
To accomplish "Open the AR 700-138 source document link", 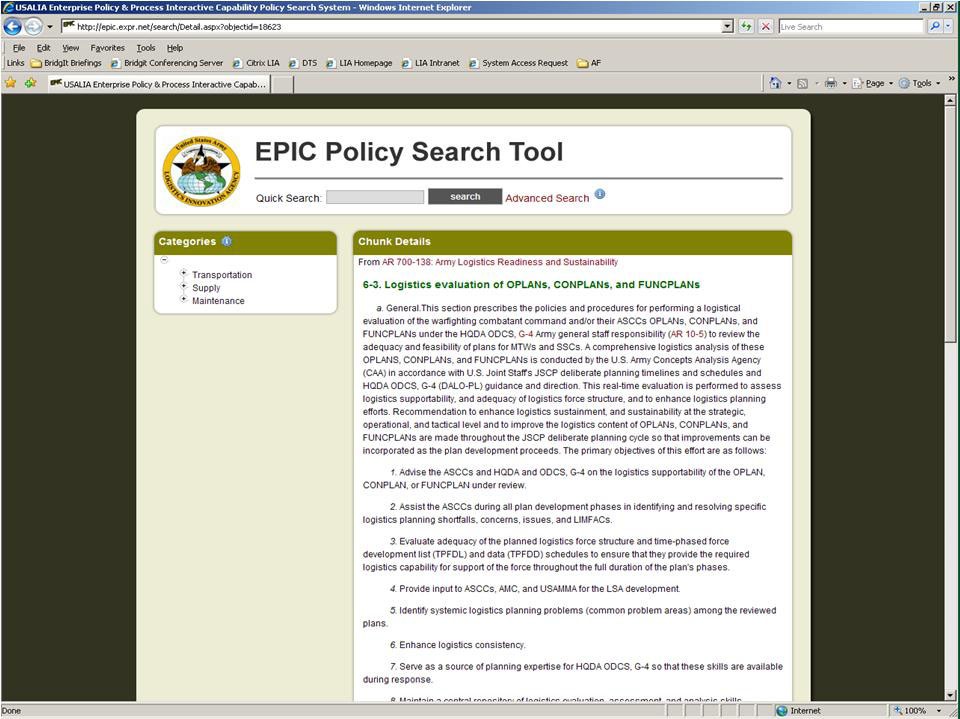I will pyautogui.click(x=500, y=262).
